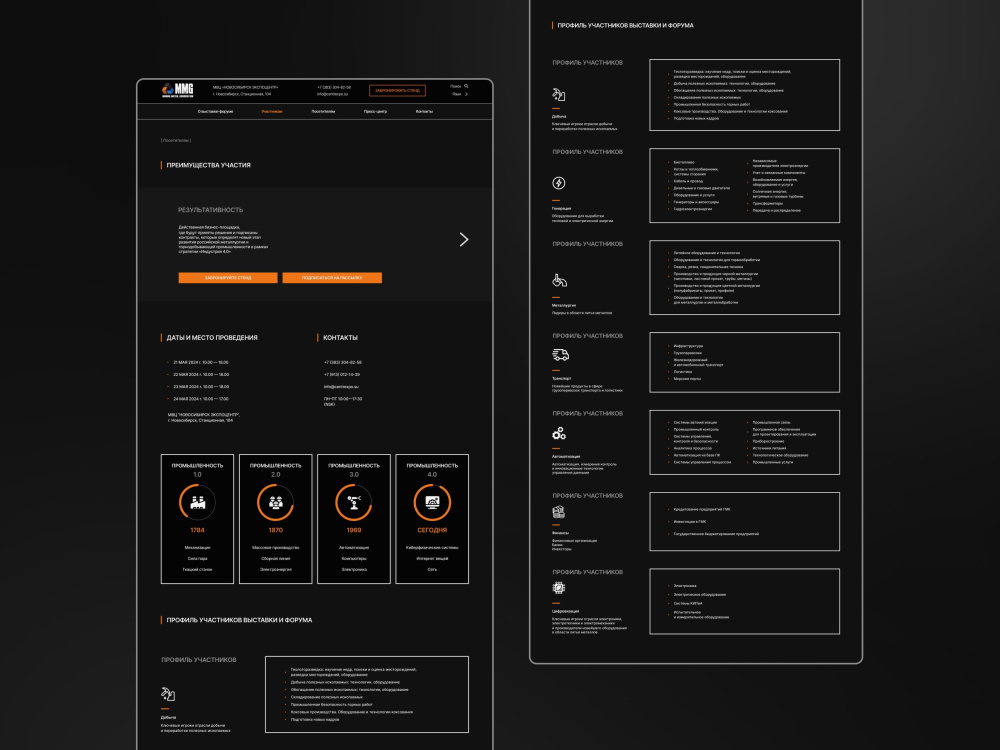This screenshot has height=750, width=1000.
Task: Open search via the magnifier icon
Action: pos(466,86)
